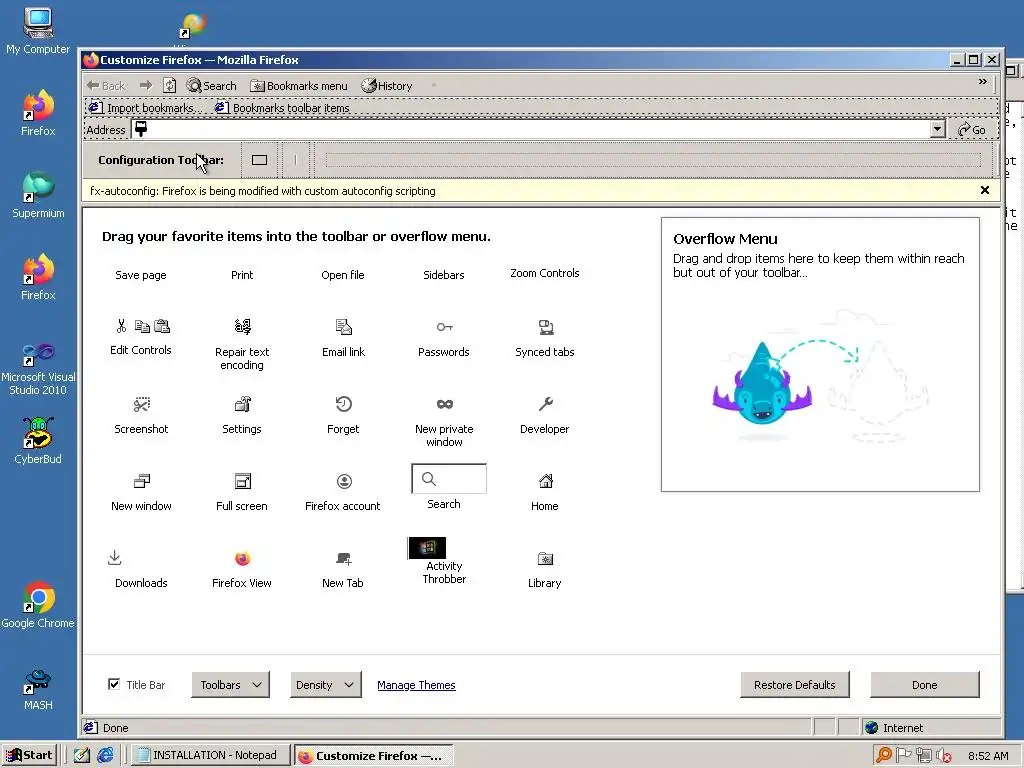Click the Activity Throbber icon
The width and height of the screenshot is (1024, 768).
click(427, 548)
